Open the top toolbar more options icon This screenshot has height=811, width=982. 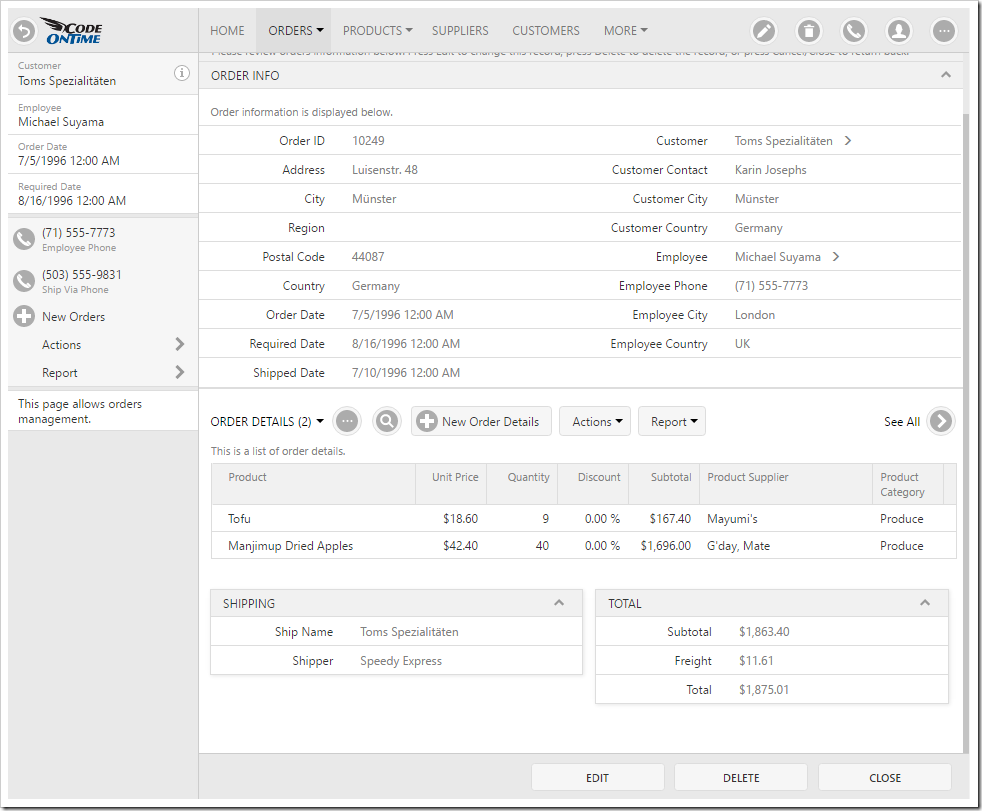click(x=944, y=31)
